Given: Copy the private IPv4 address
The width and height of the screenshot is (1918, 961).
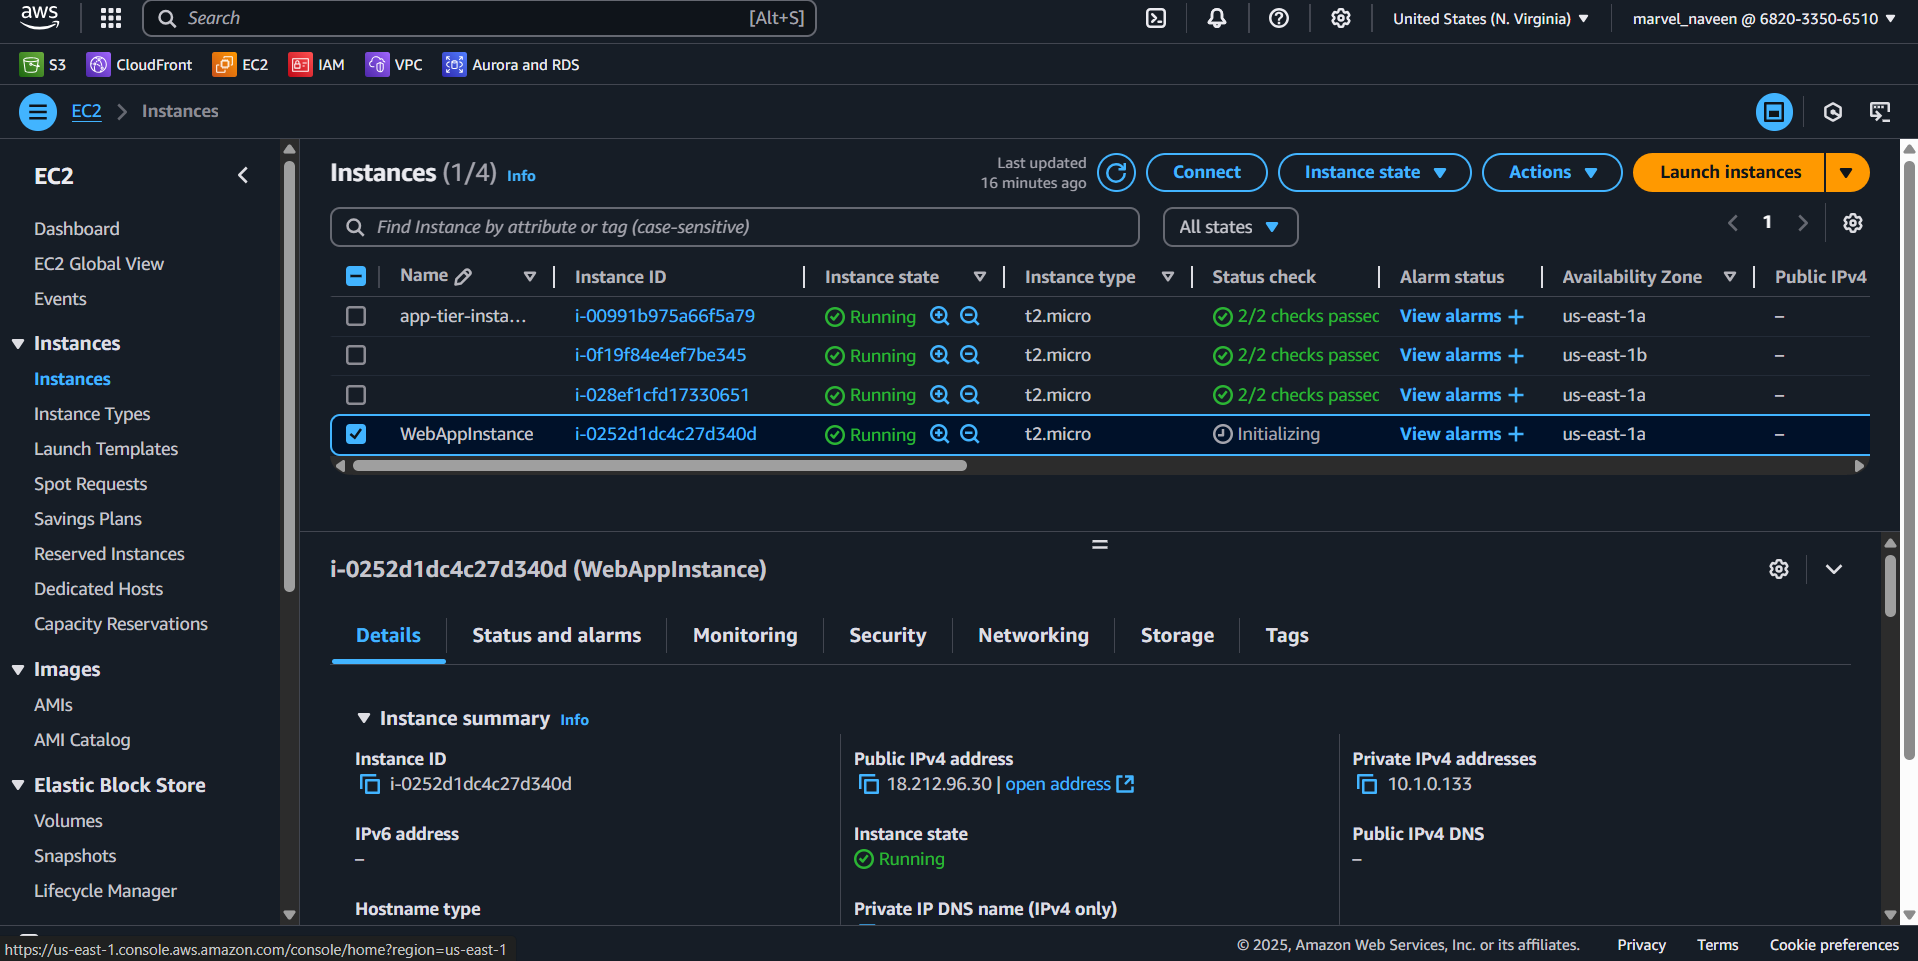Looking at the screenshot, I should click(1366, 784).
